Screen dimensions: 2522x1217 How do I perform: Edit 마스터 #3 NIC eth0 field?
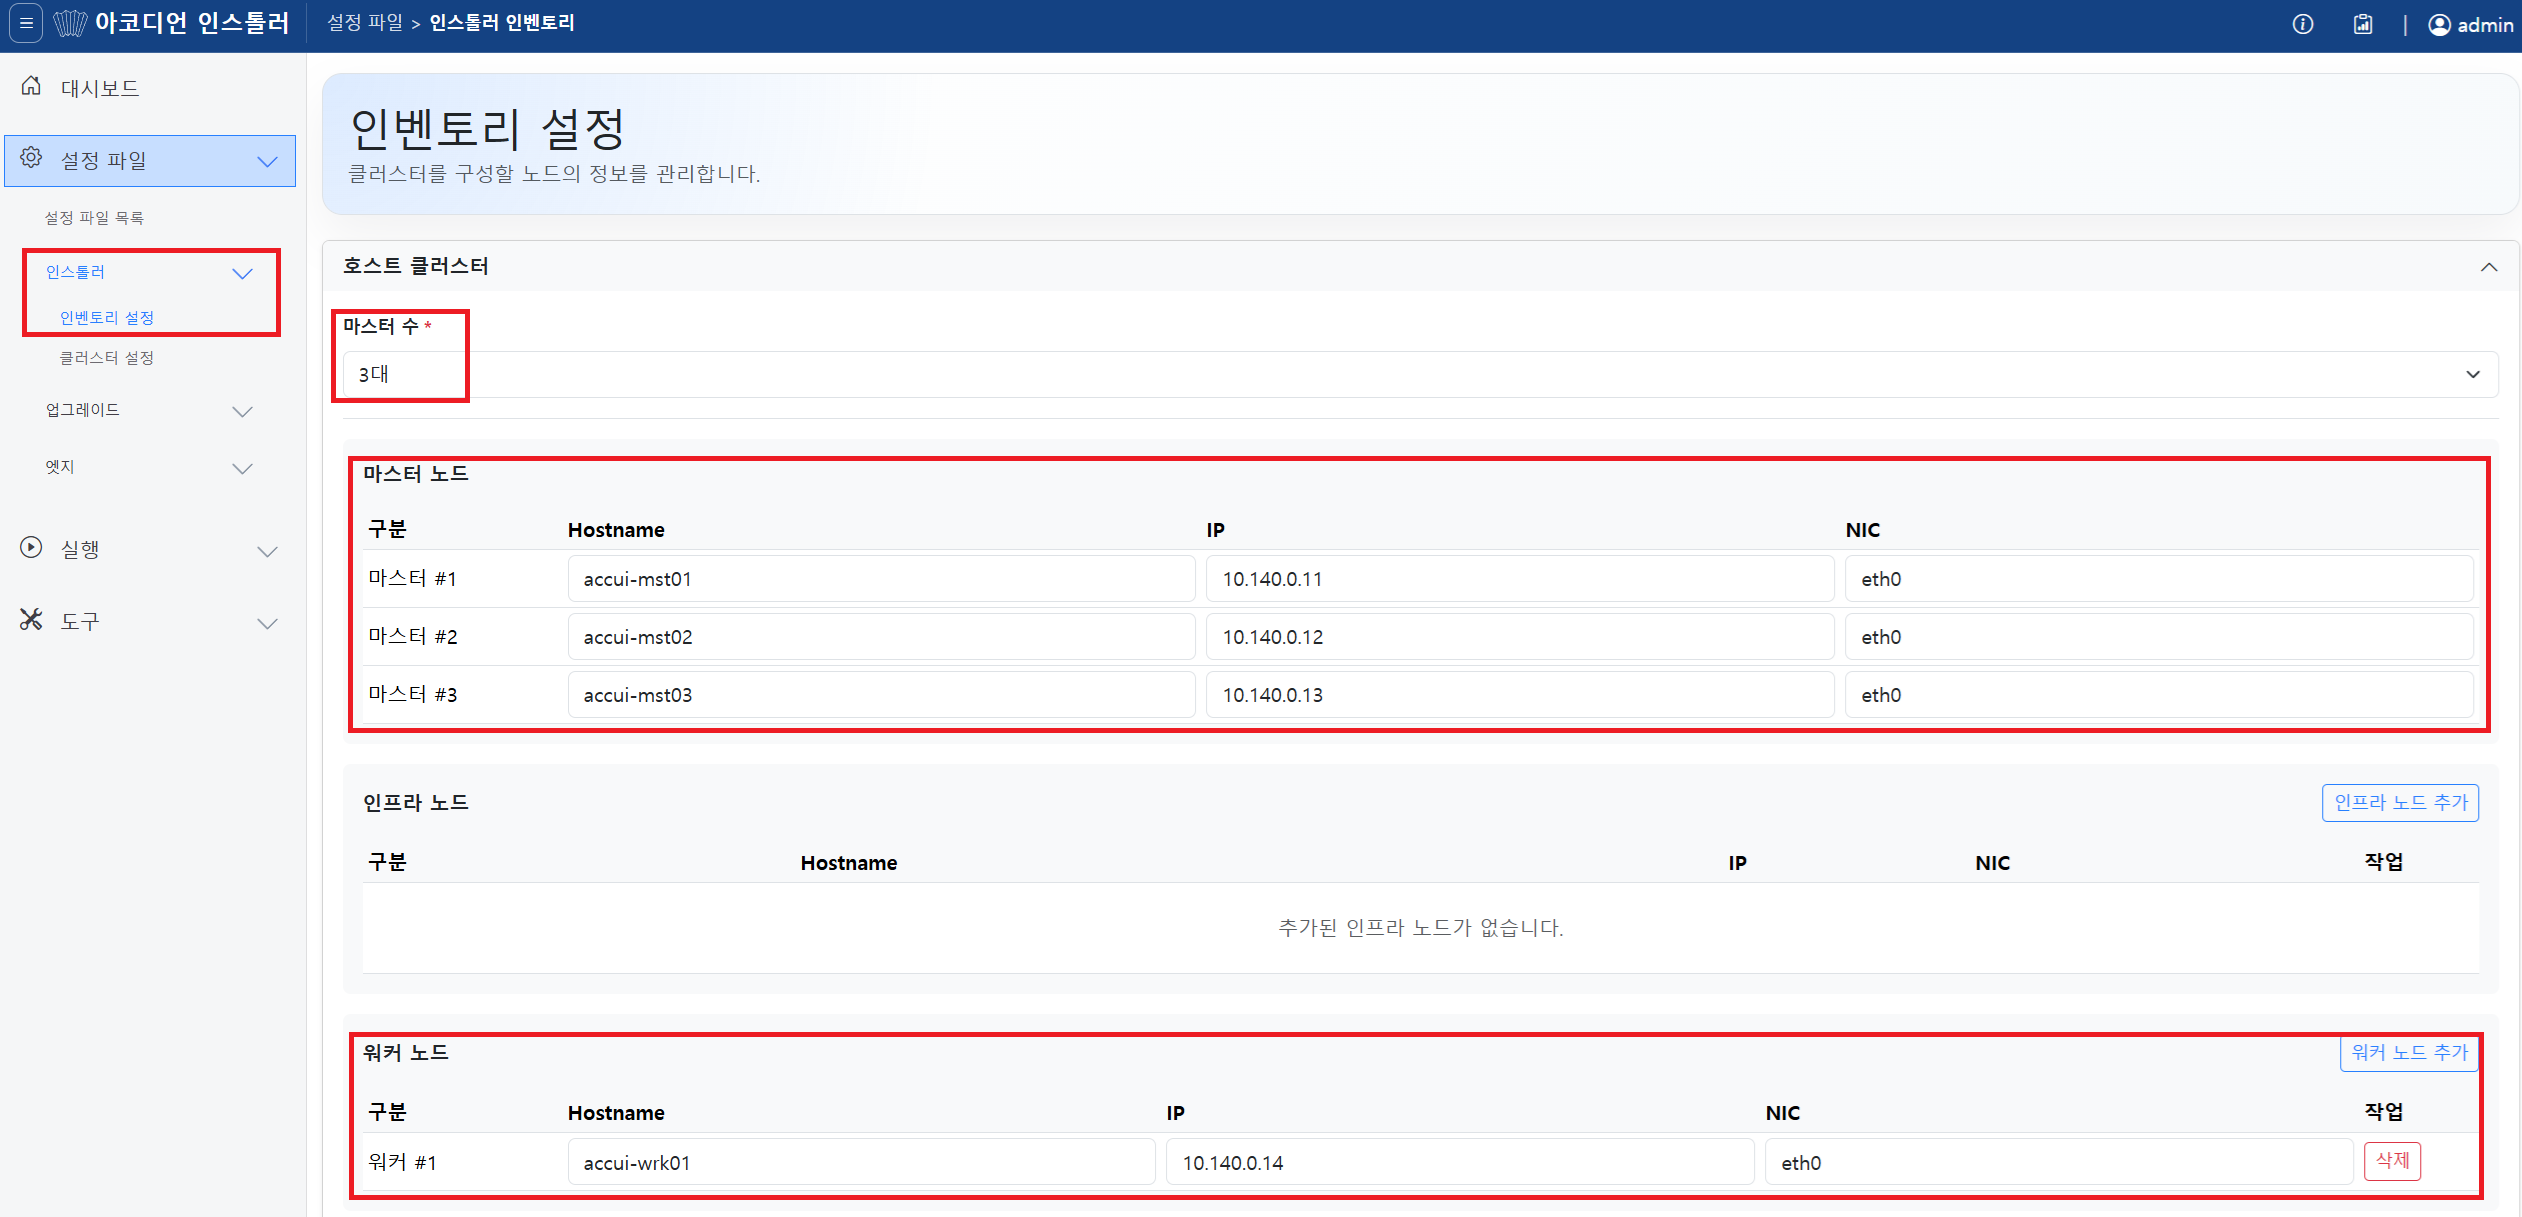[2159, 695]
